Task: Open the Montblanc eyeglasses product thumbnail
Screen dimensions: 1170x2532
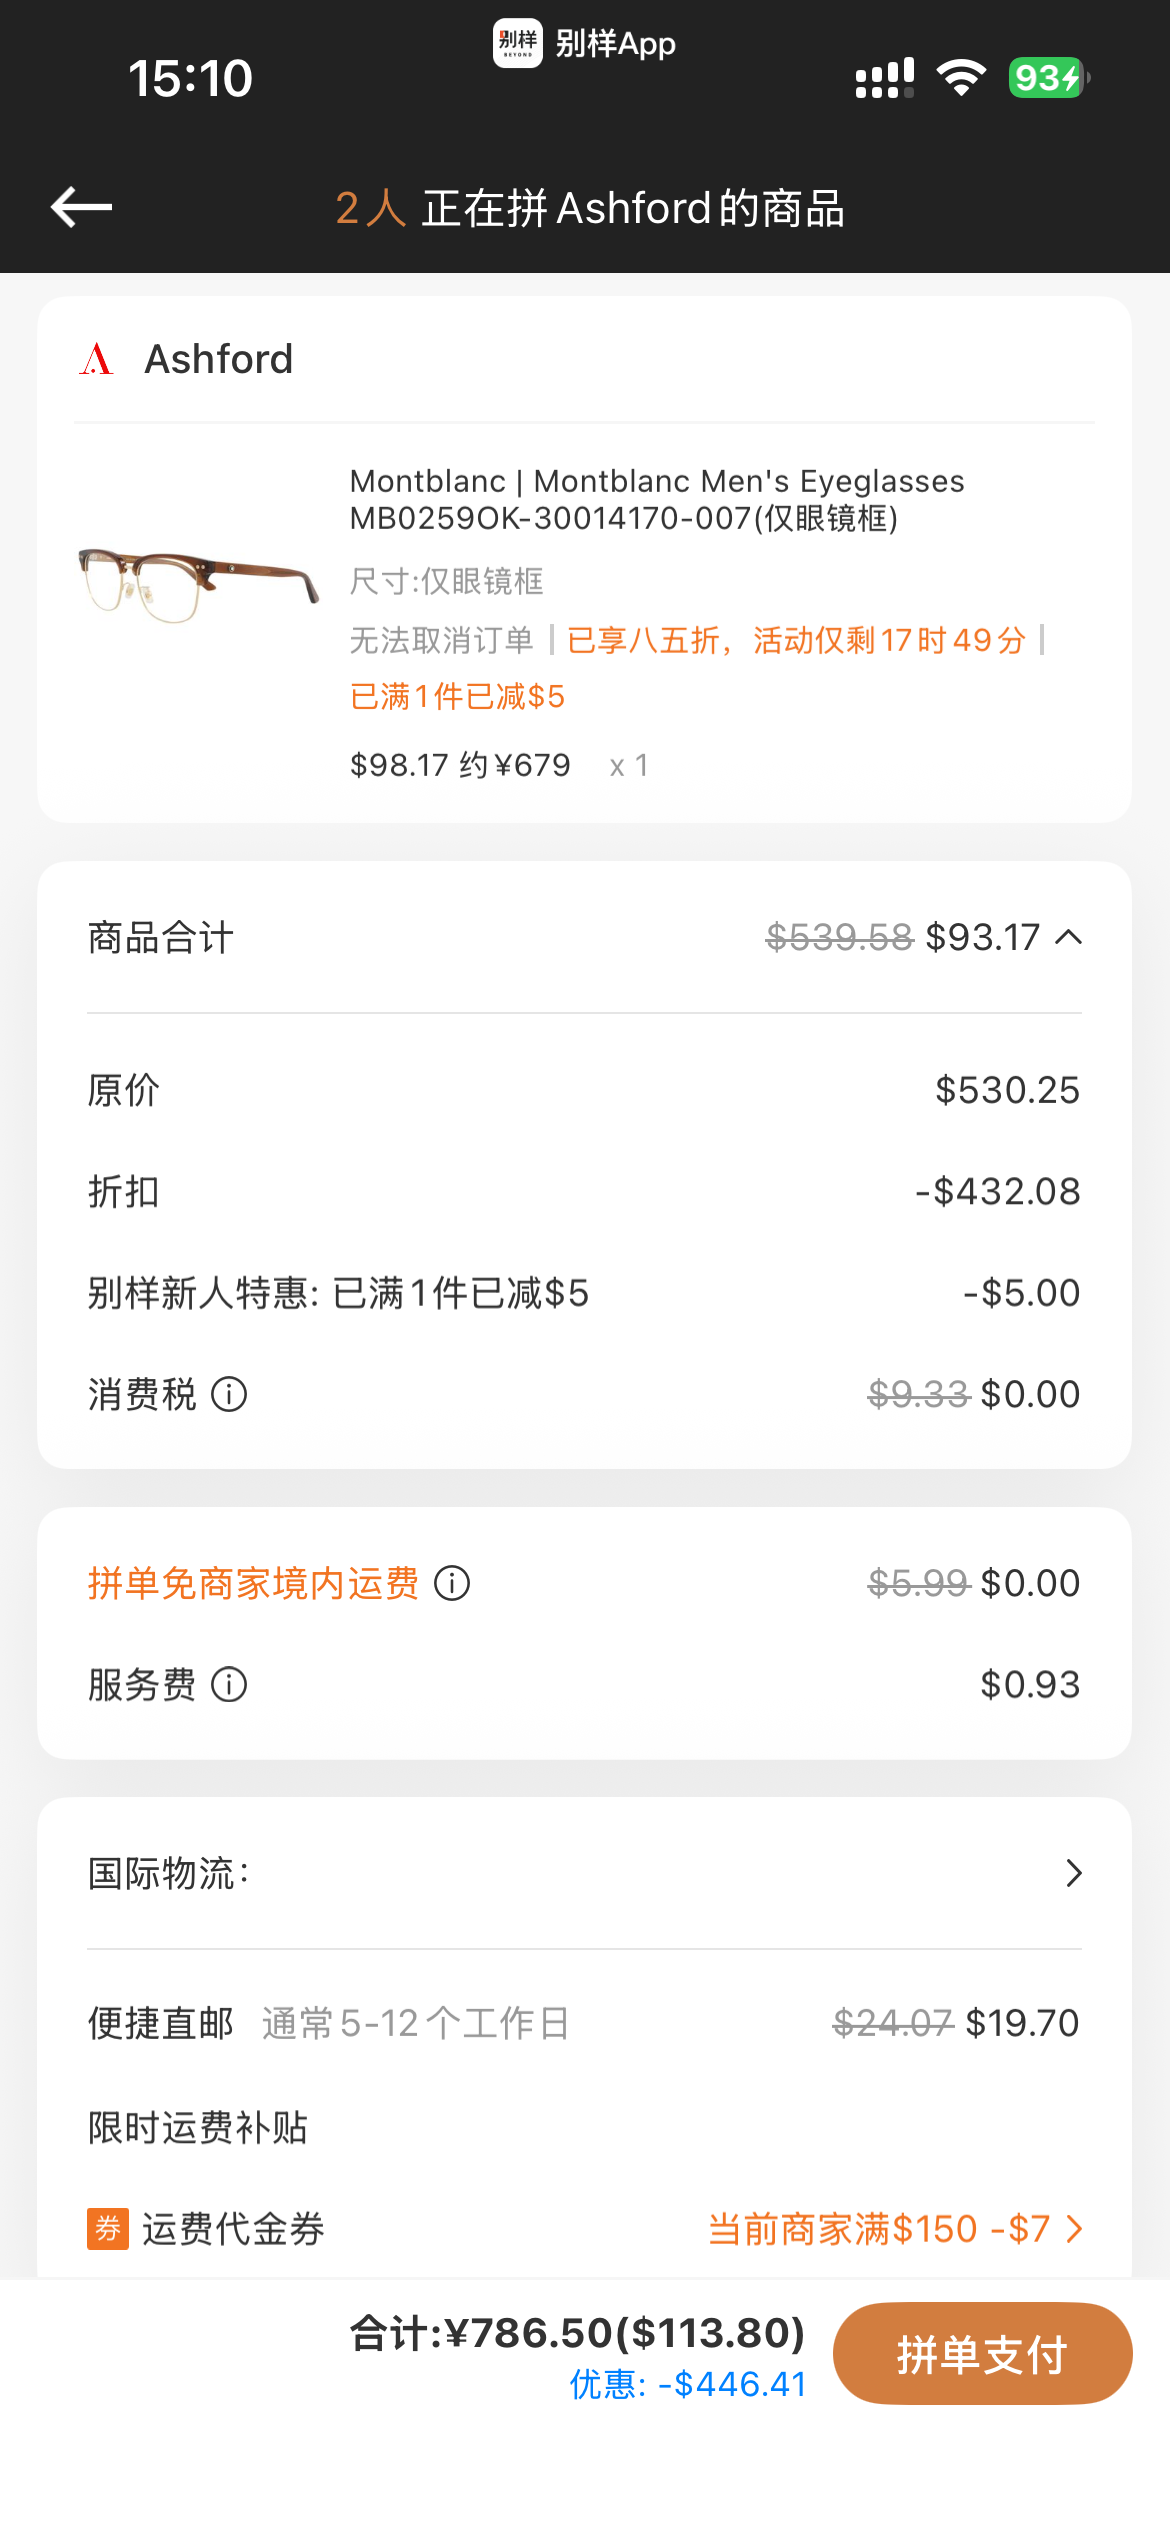Action: [x=198, y=584]
